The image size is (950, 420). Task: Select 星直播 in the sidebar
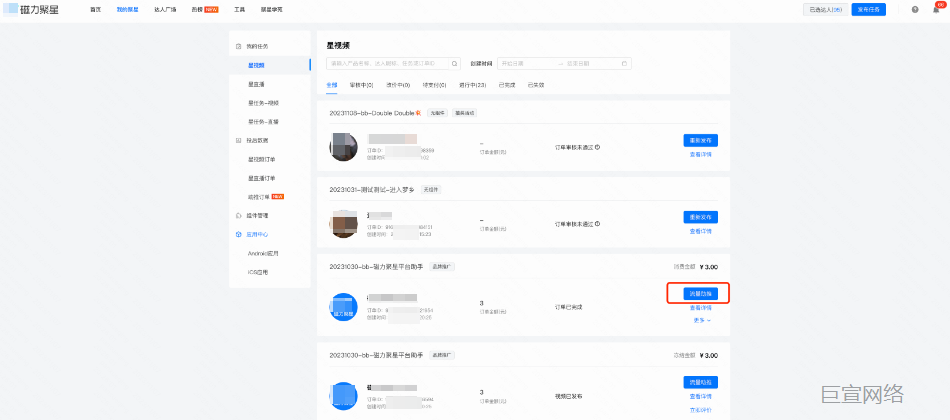(x=257, y=84)
